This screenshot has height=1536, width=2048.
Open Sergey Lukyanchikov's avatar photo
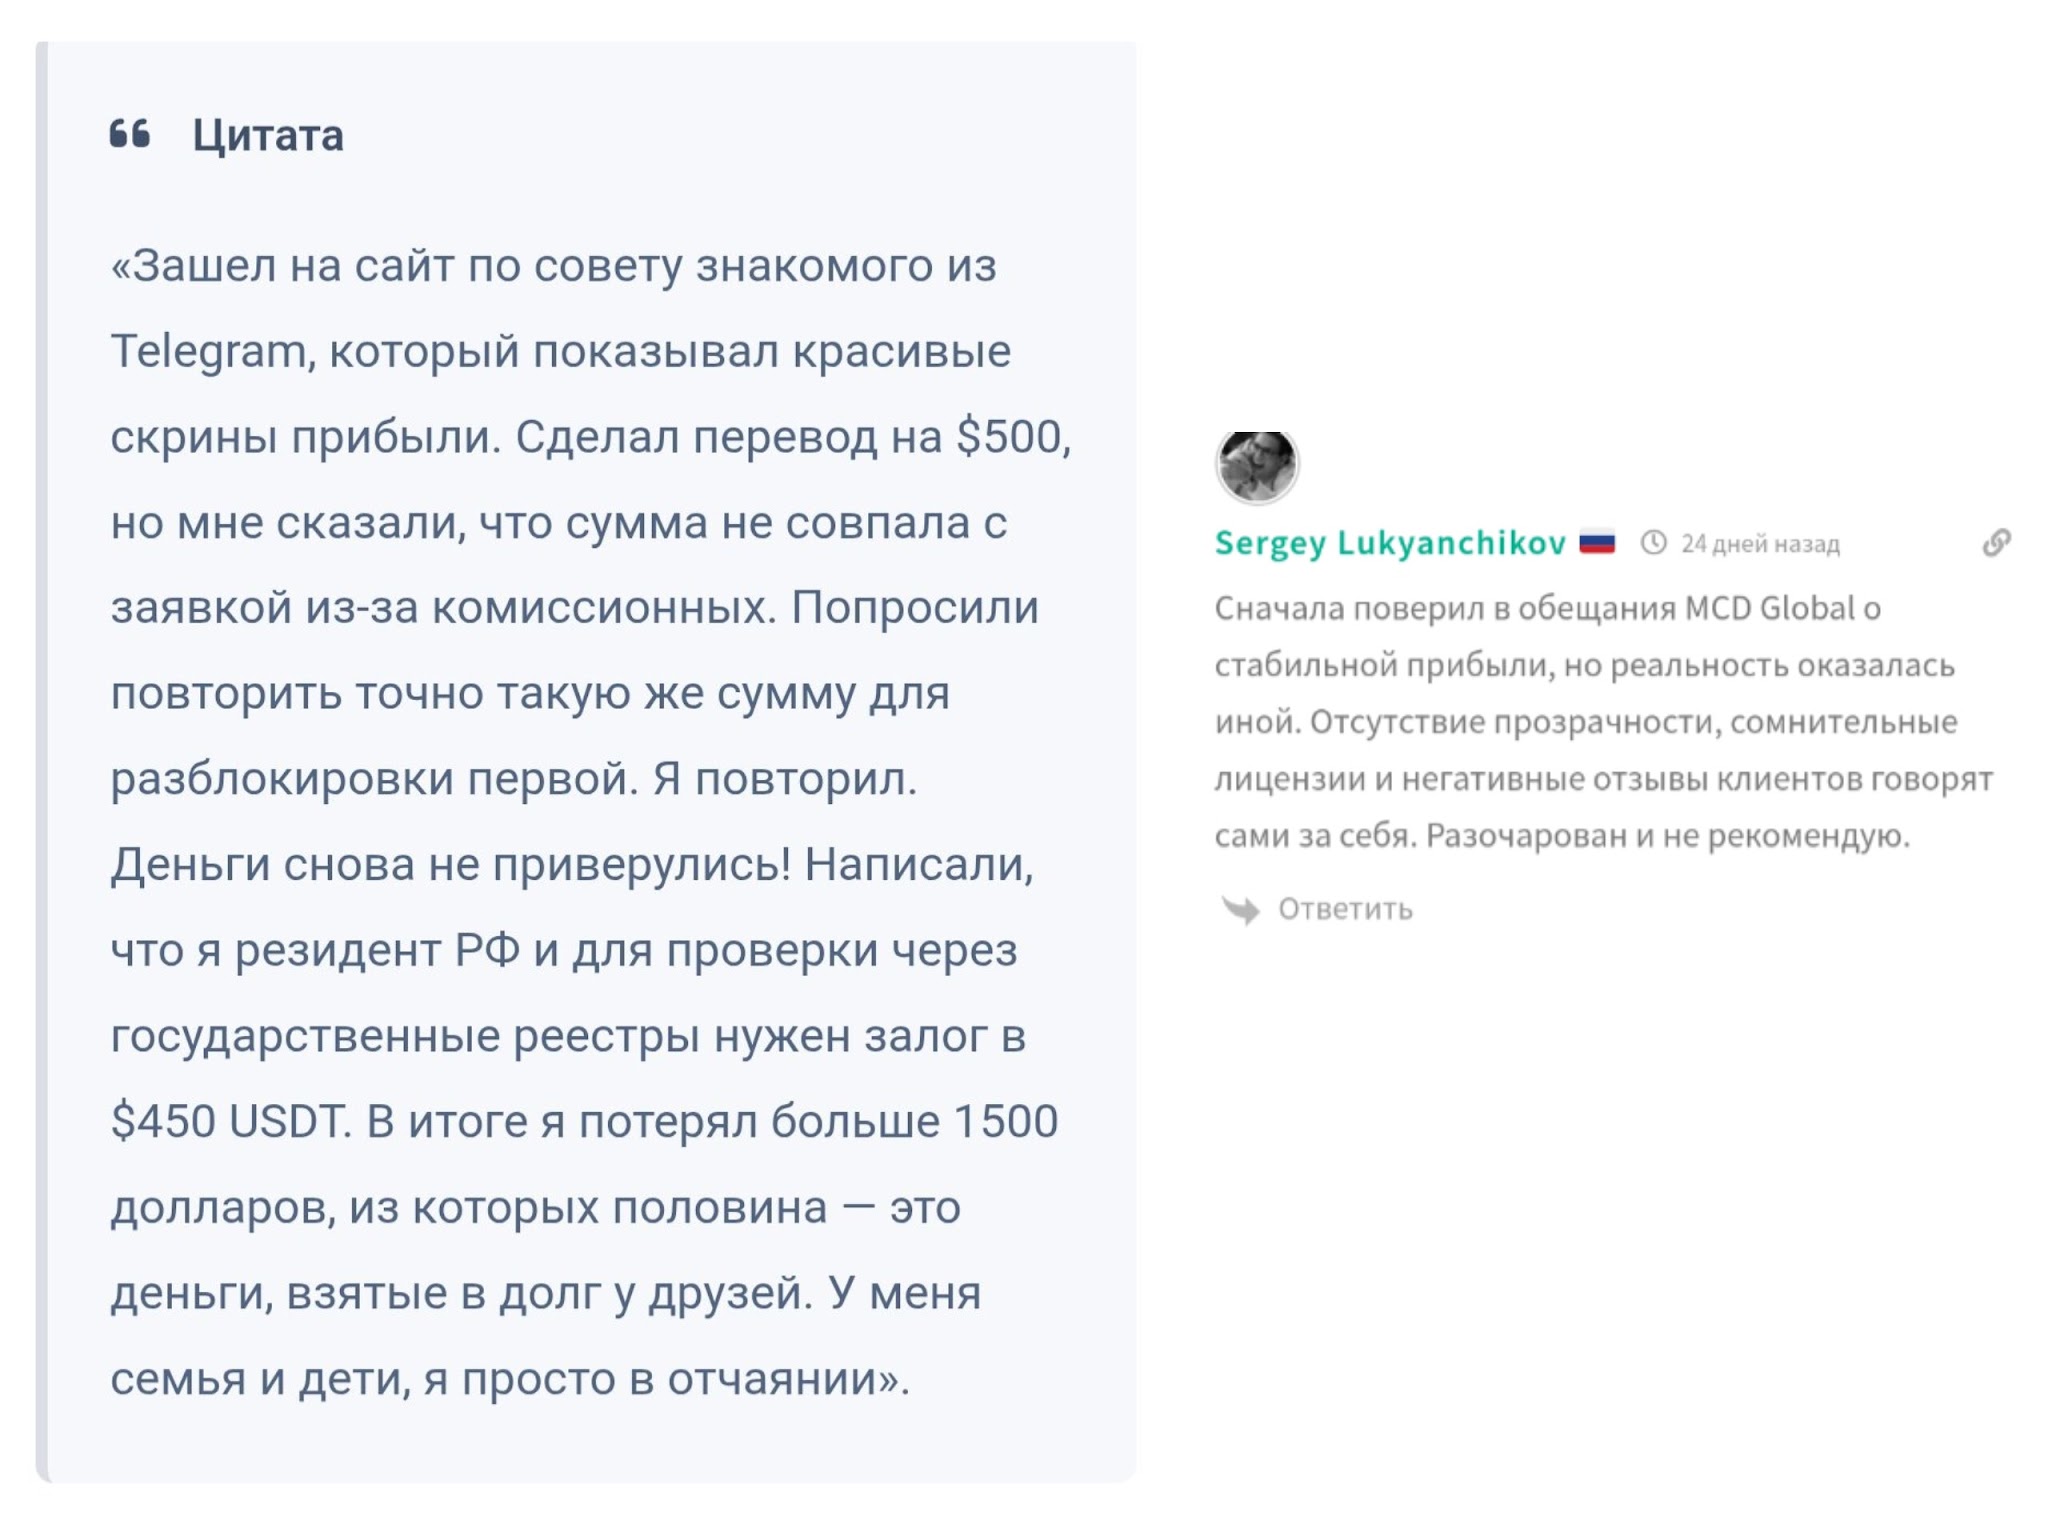[1257, 466]
